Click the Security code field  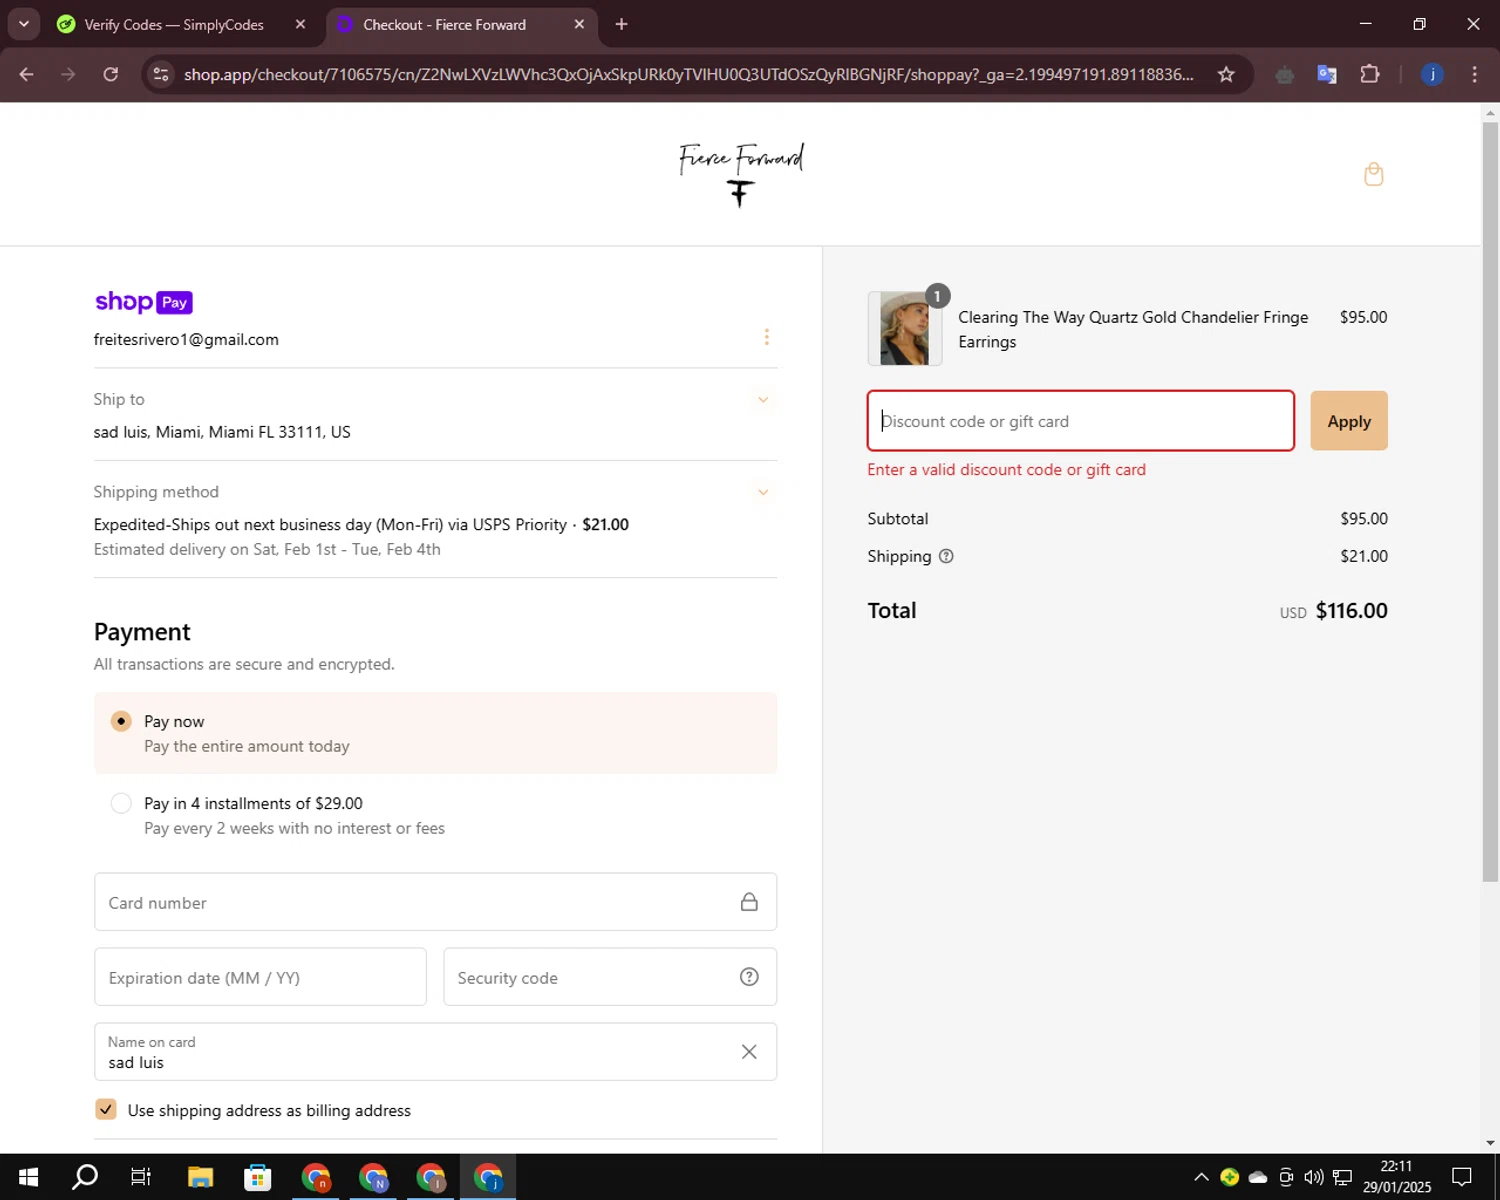tap(610, 977)
